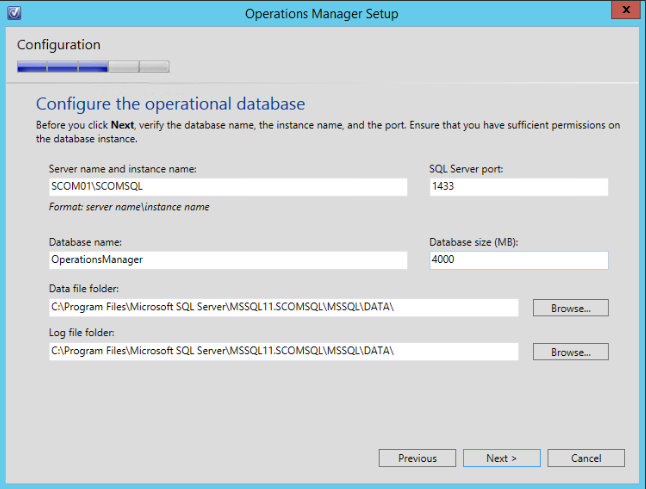Click the Database size (MB) field
Image resolution: width=646 pixels, height=489 pixels.
tap(518, 260)
